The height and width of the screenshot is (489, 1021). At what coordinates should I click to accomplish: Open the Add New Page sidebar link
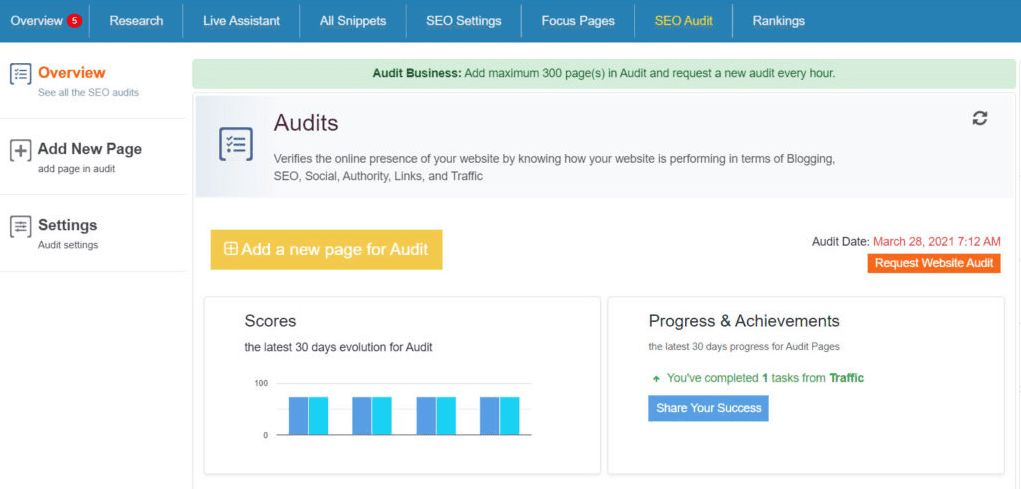(89, 150)
